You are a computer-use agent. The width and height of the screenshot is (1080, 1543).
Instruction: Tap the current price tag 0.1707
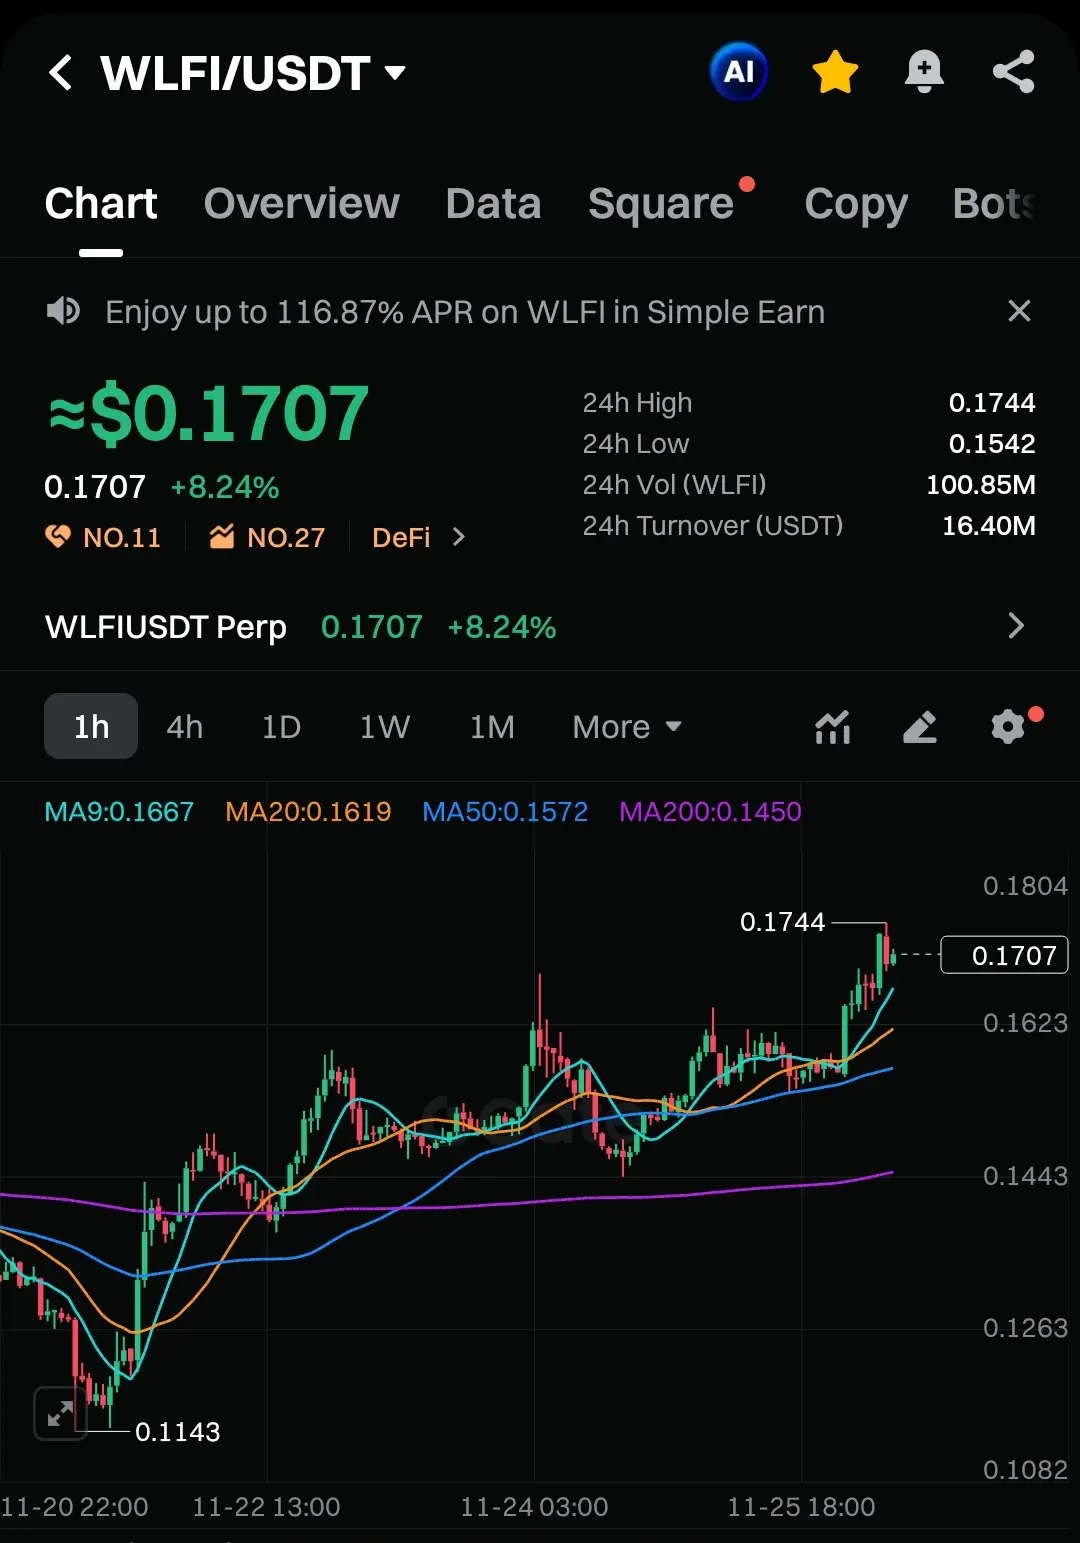point(1005,955)
